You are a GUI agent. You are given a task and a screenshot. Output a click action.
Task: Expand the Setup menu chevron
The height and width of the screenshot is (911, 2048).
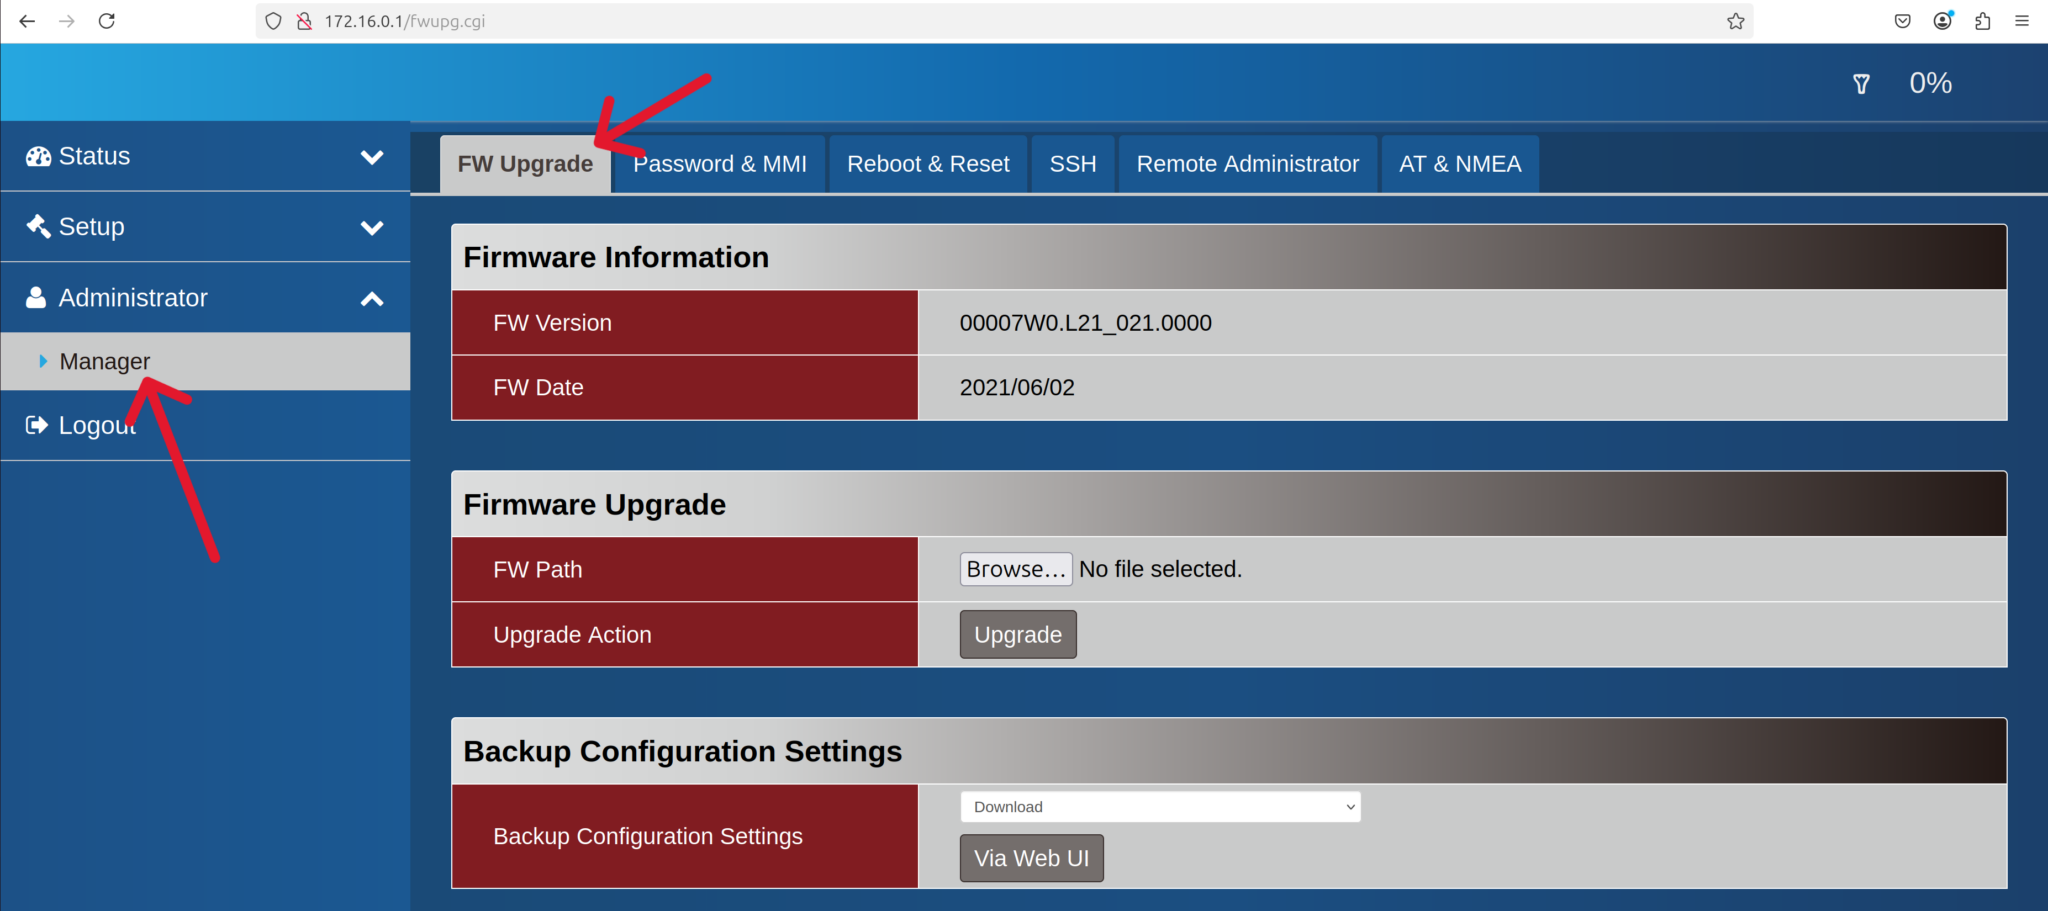click(x=372, y=227)
